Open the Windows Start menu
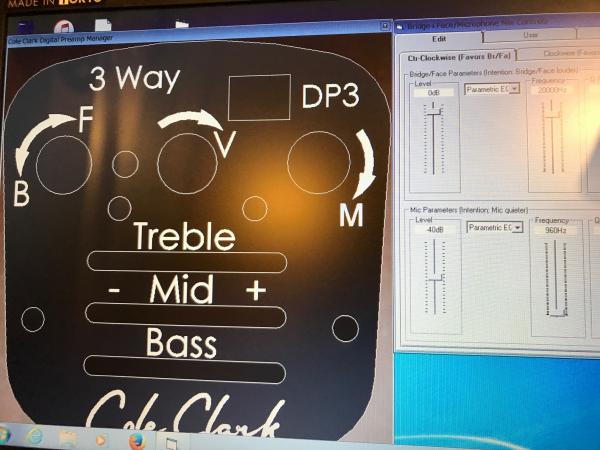 pos(5,436)
